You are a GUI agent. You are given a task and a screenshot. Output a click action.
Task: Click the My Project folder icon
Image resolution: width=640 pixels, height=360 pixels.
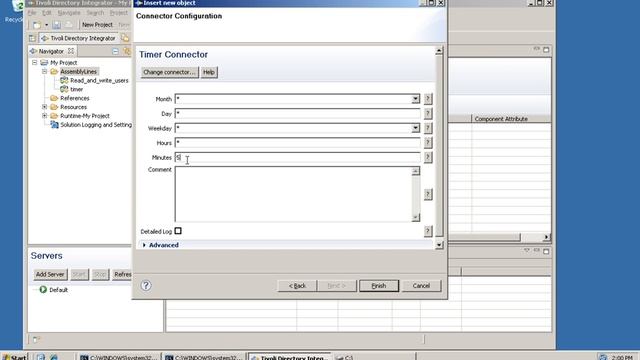click(x=44, y=62)
